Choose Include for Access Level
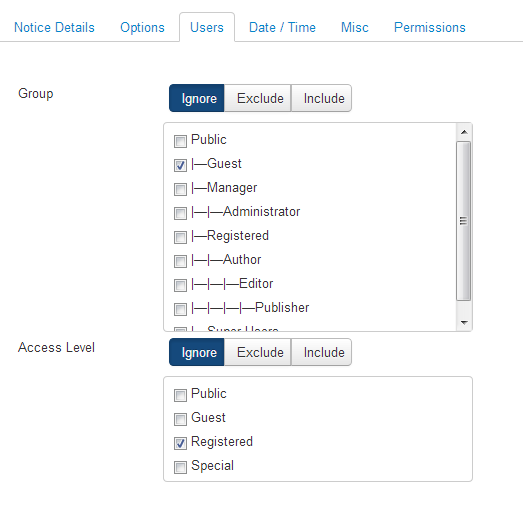Image resolution: width=523 pixels, height=507 pixels. (324, 353)
